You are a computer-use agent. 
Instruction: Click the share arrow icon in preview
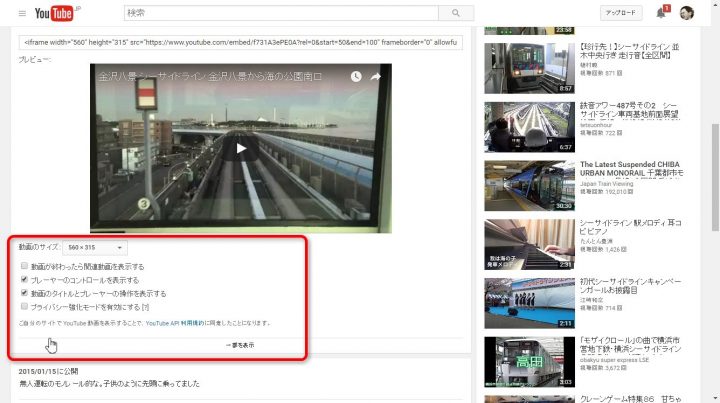tap(375, 77)
